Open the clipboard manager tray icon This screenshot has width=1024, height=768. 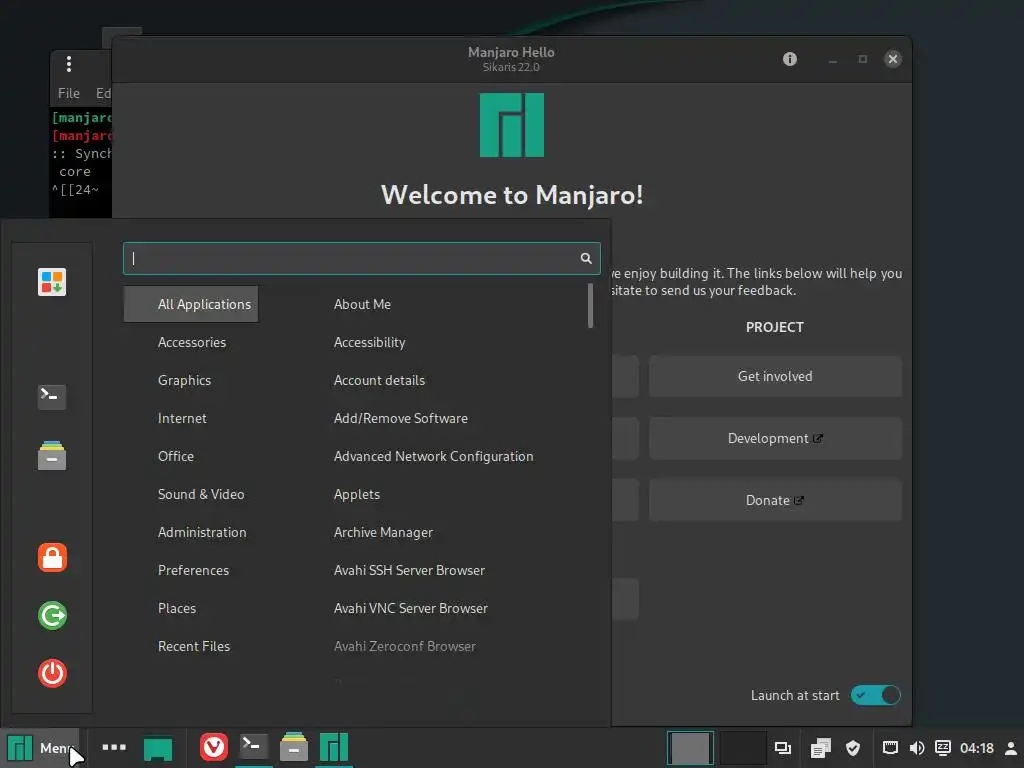(820, 748)
